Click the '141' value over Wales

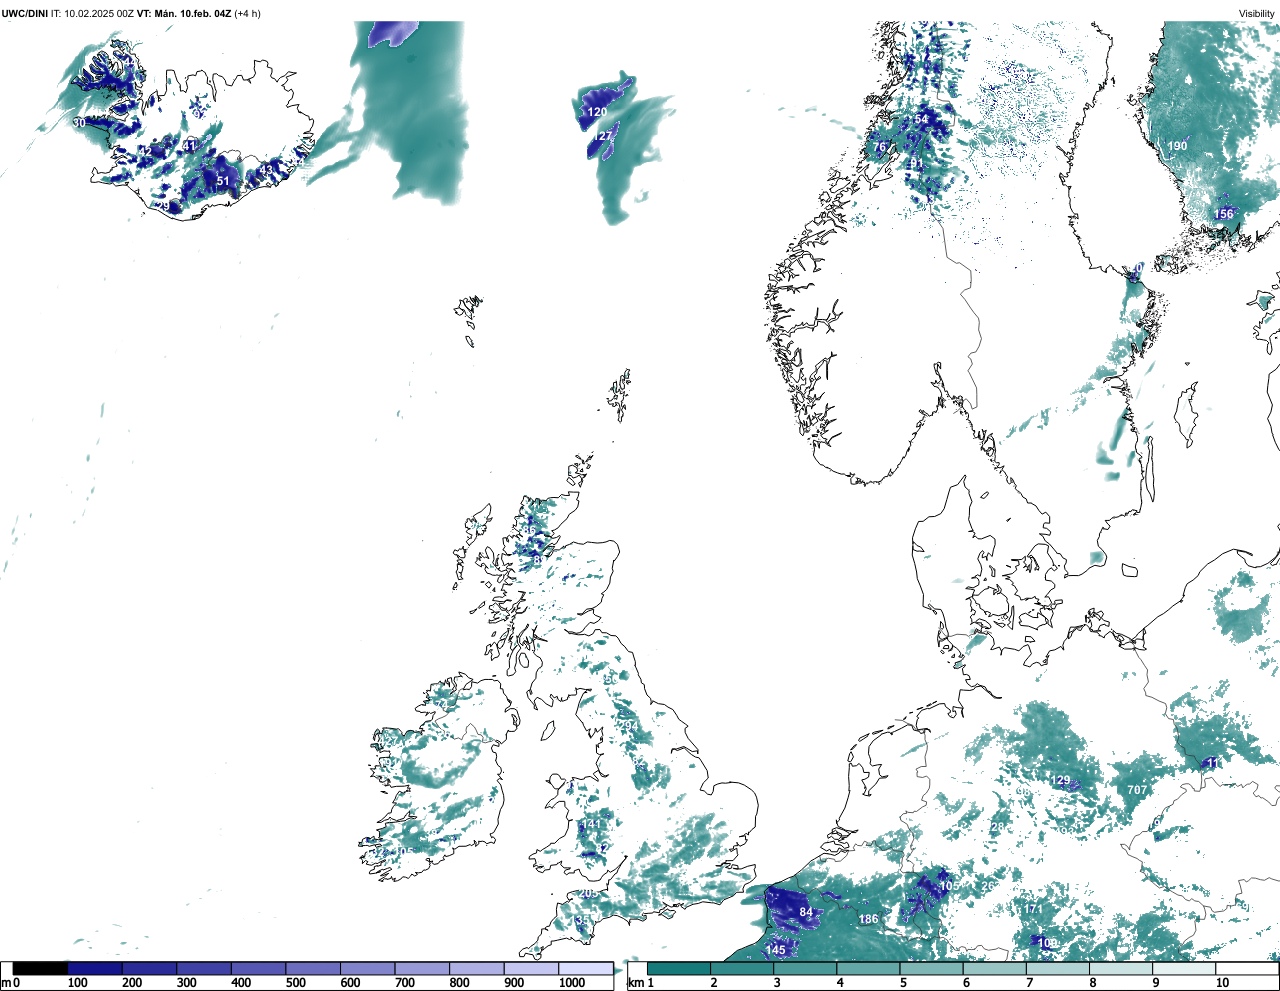click(592, 825)
